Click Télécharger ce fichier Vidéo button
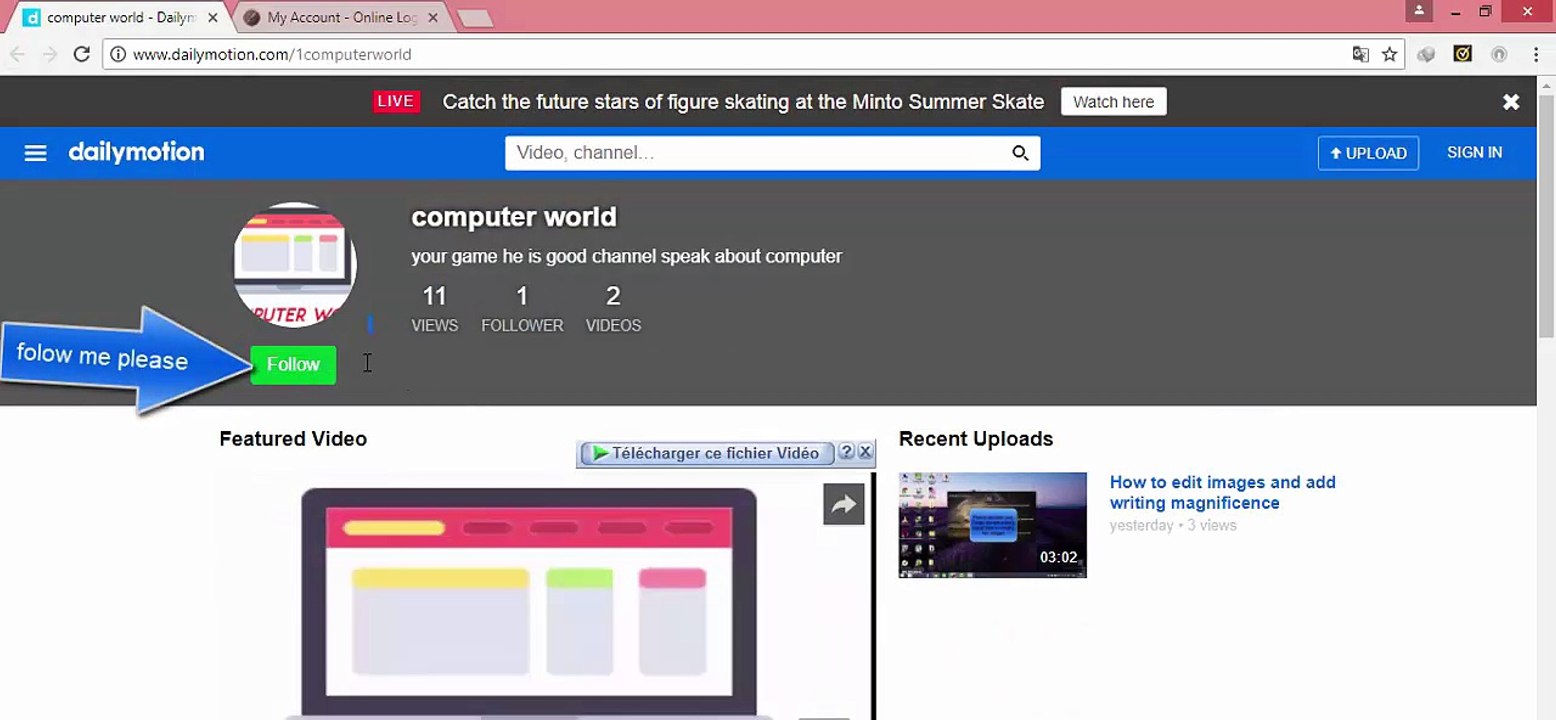The height and width of the screenshot is (720, 1556). 706,453
